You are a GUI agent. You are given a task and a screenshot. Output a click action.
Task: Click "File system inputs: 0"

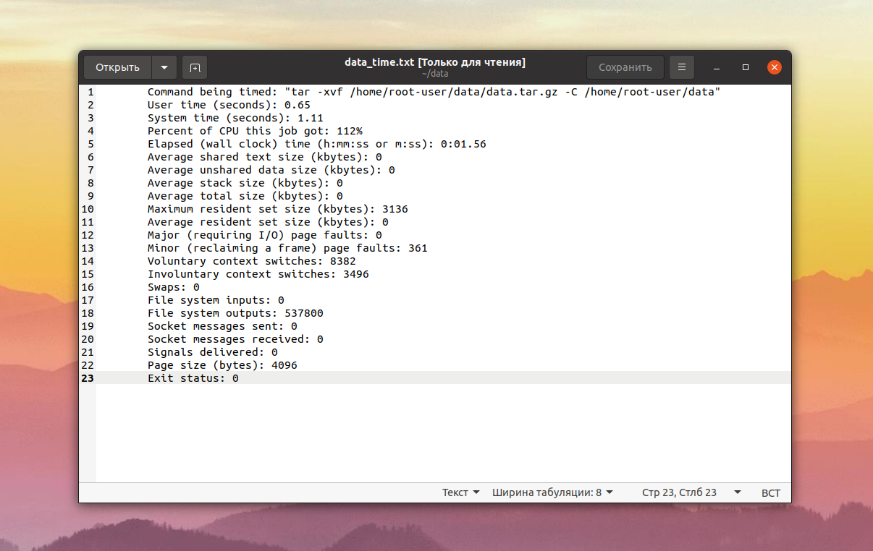(x=215, y=300)
